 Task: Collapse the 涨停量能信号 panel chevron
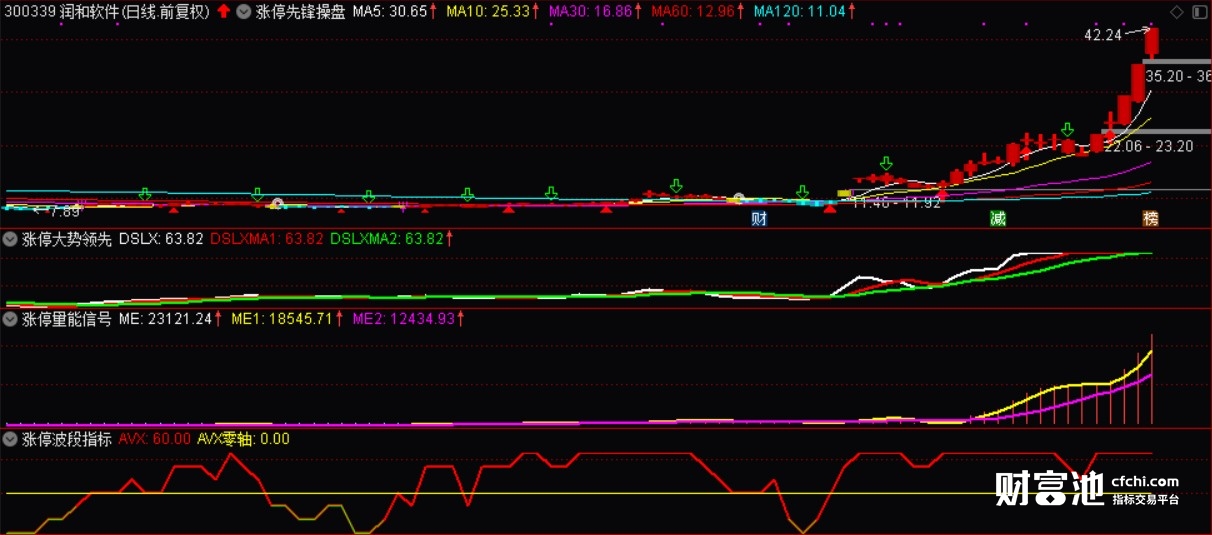point(11,319)
